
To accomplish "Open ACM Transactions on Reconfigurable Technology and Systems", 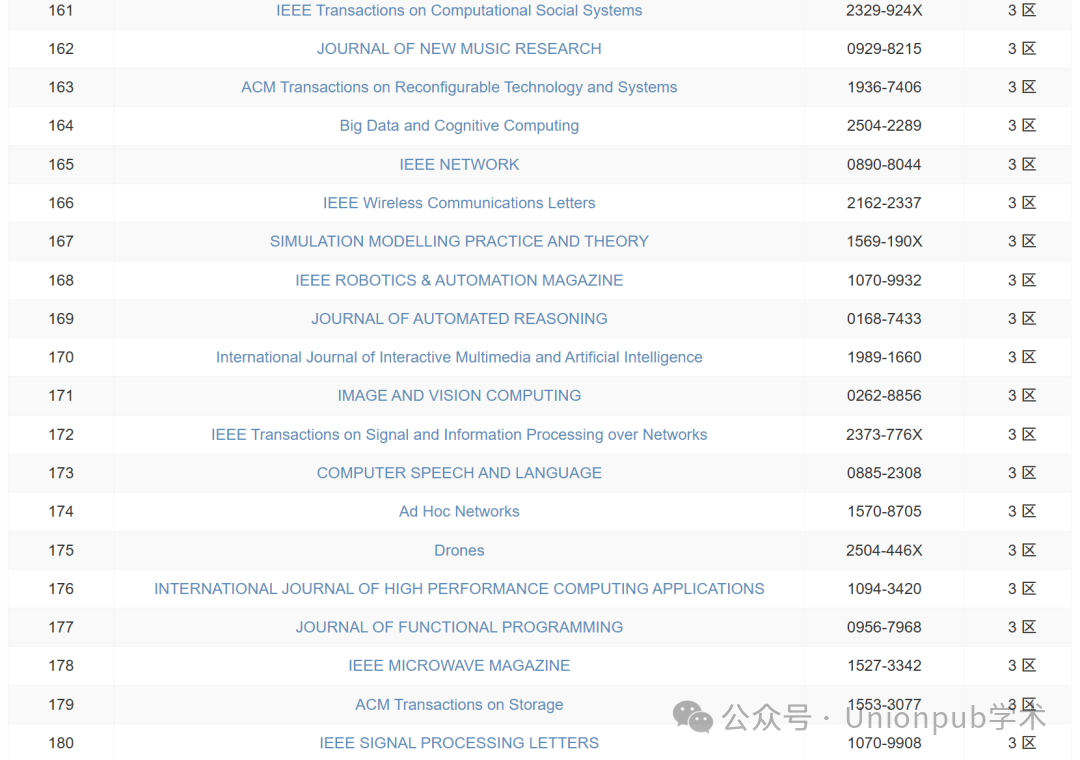I will [459, 88].
